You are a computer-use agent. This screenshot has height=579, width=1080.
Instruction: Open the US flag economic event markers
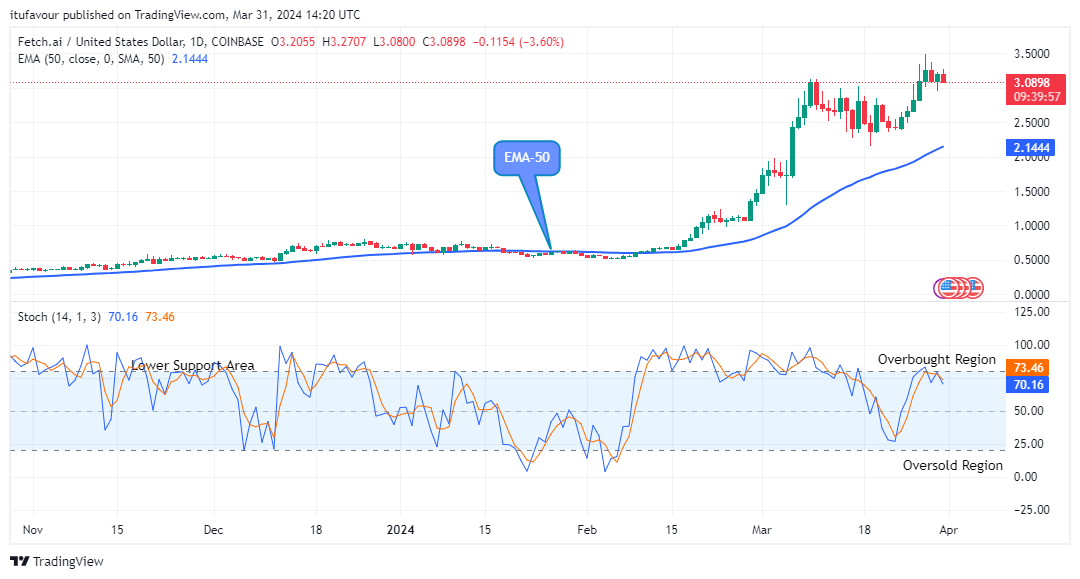click(959, 288)
